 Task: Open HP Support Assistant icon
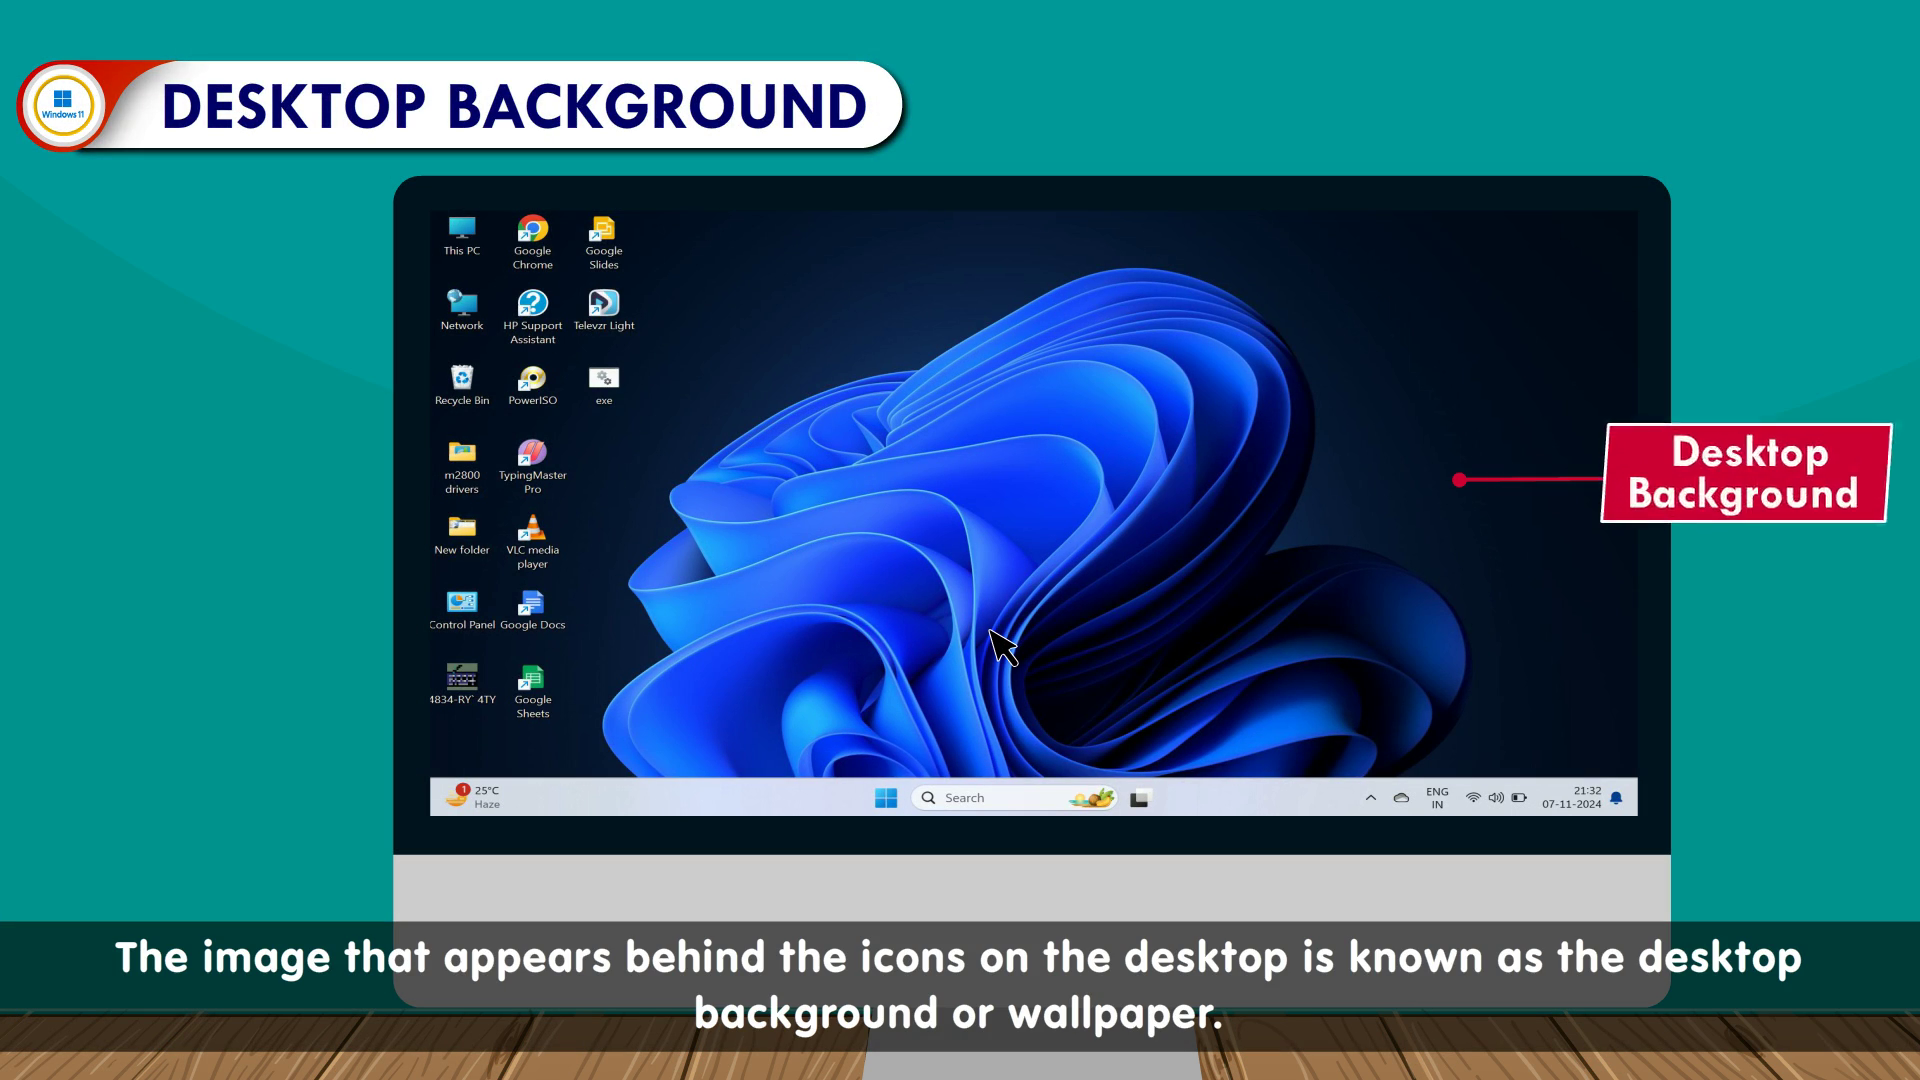(x=532, y=303)
